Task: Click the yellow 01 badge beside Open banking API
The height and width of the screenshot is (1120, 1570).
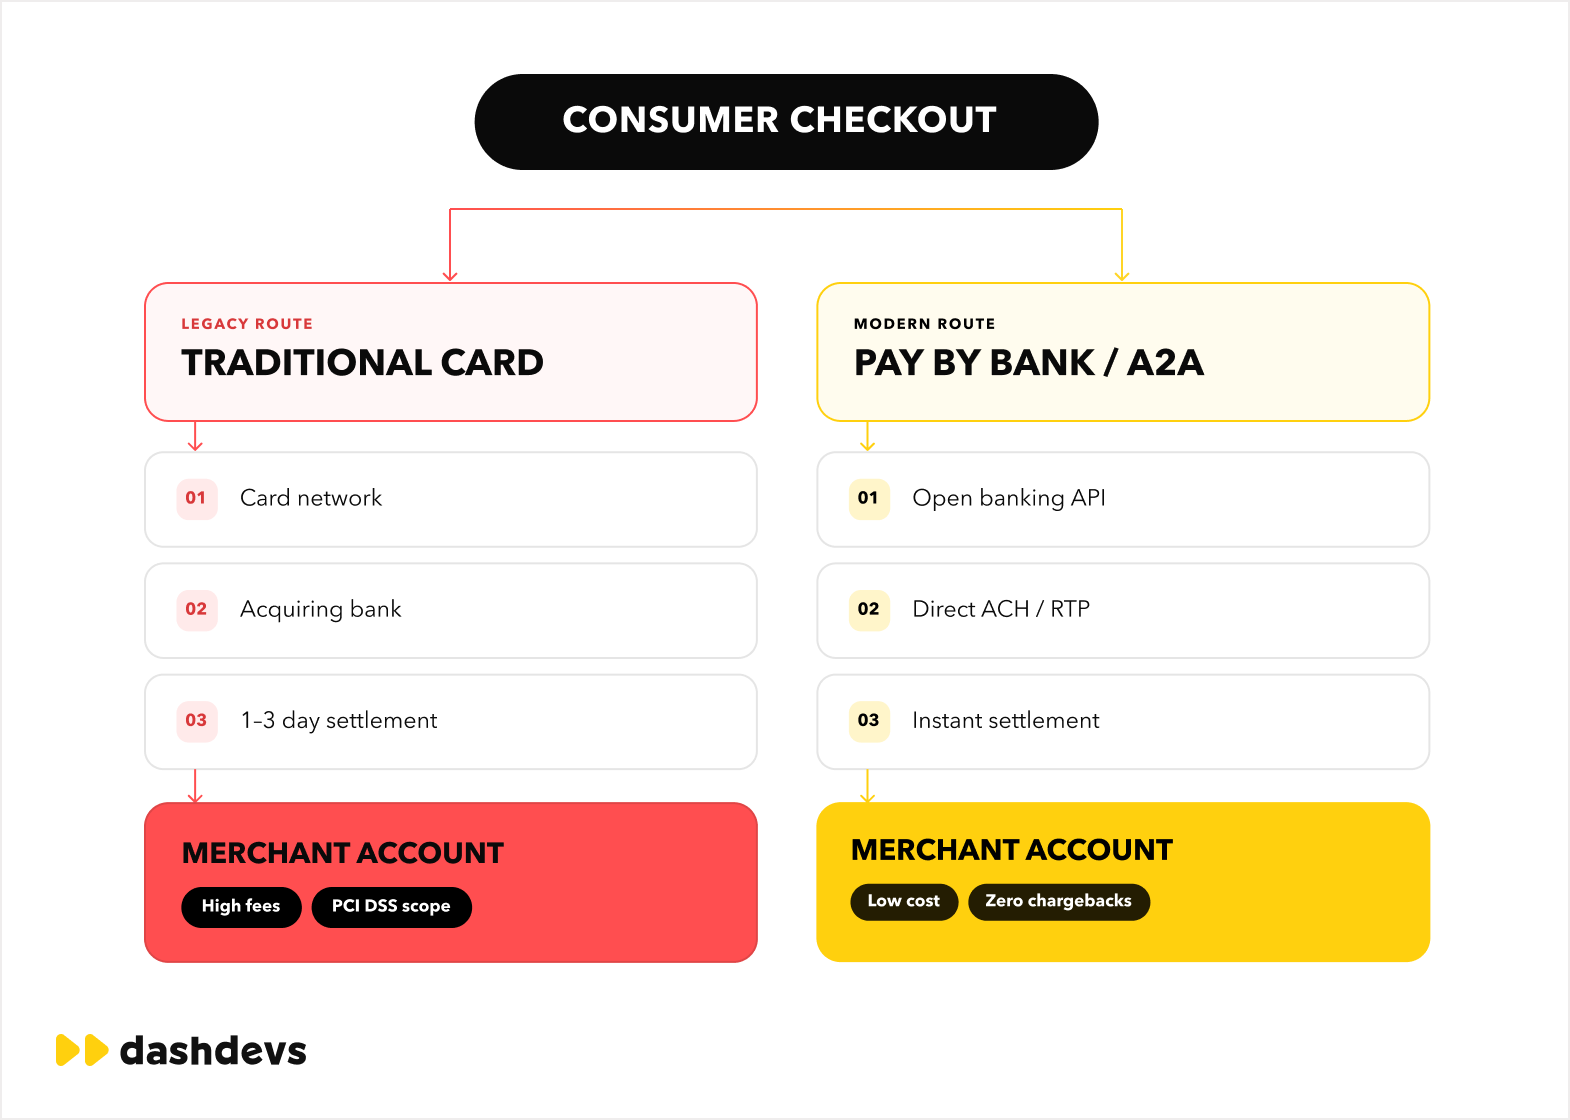Action: [x=868, y=498]
